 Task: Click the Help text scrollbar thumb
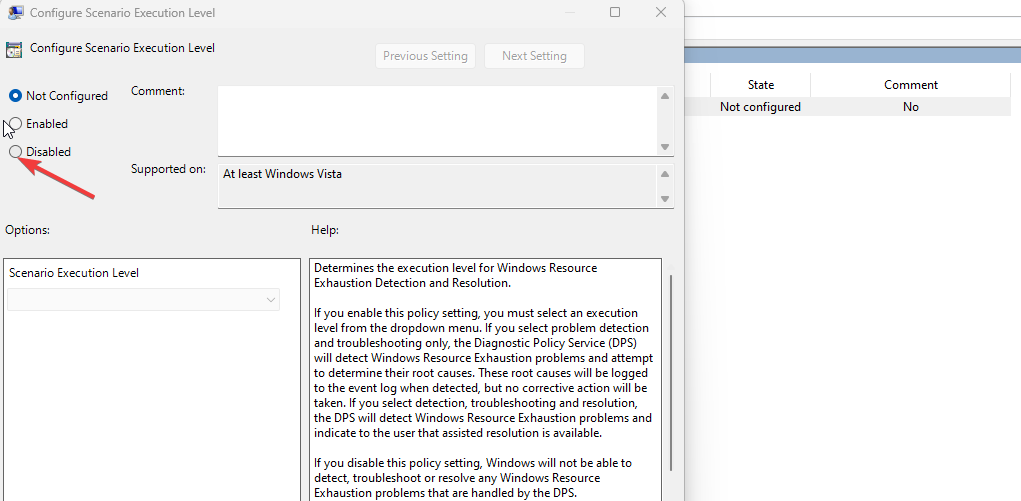tap(671, 373)
